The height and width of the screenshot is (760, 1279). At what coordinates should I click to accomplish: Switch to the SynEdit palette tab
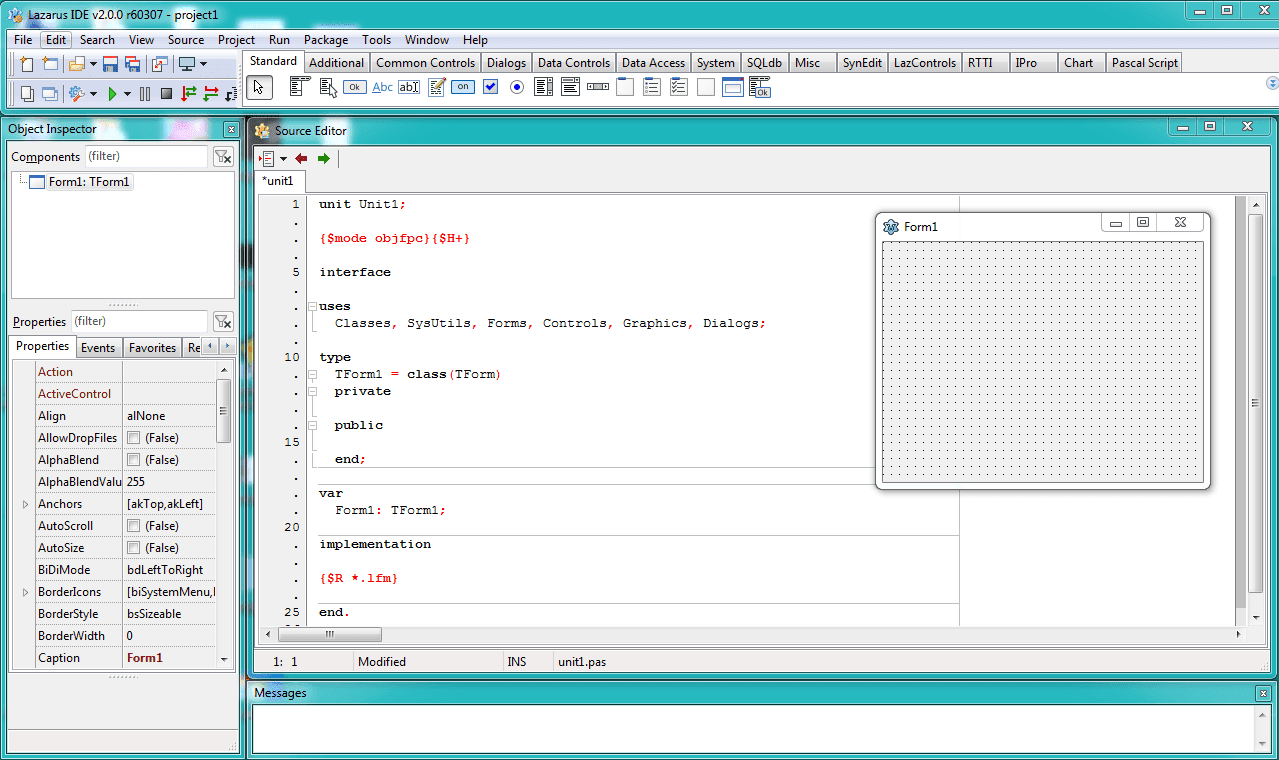pyautogui.click(x=861, y=62)
